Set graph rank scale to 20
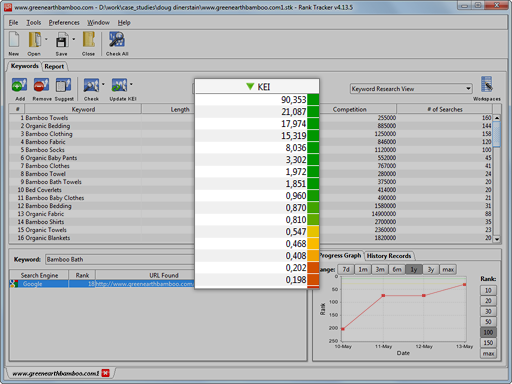 tap(488, 301)
